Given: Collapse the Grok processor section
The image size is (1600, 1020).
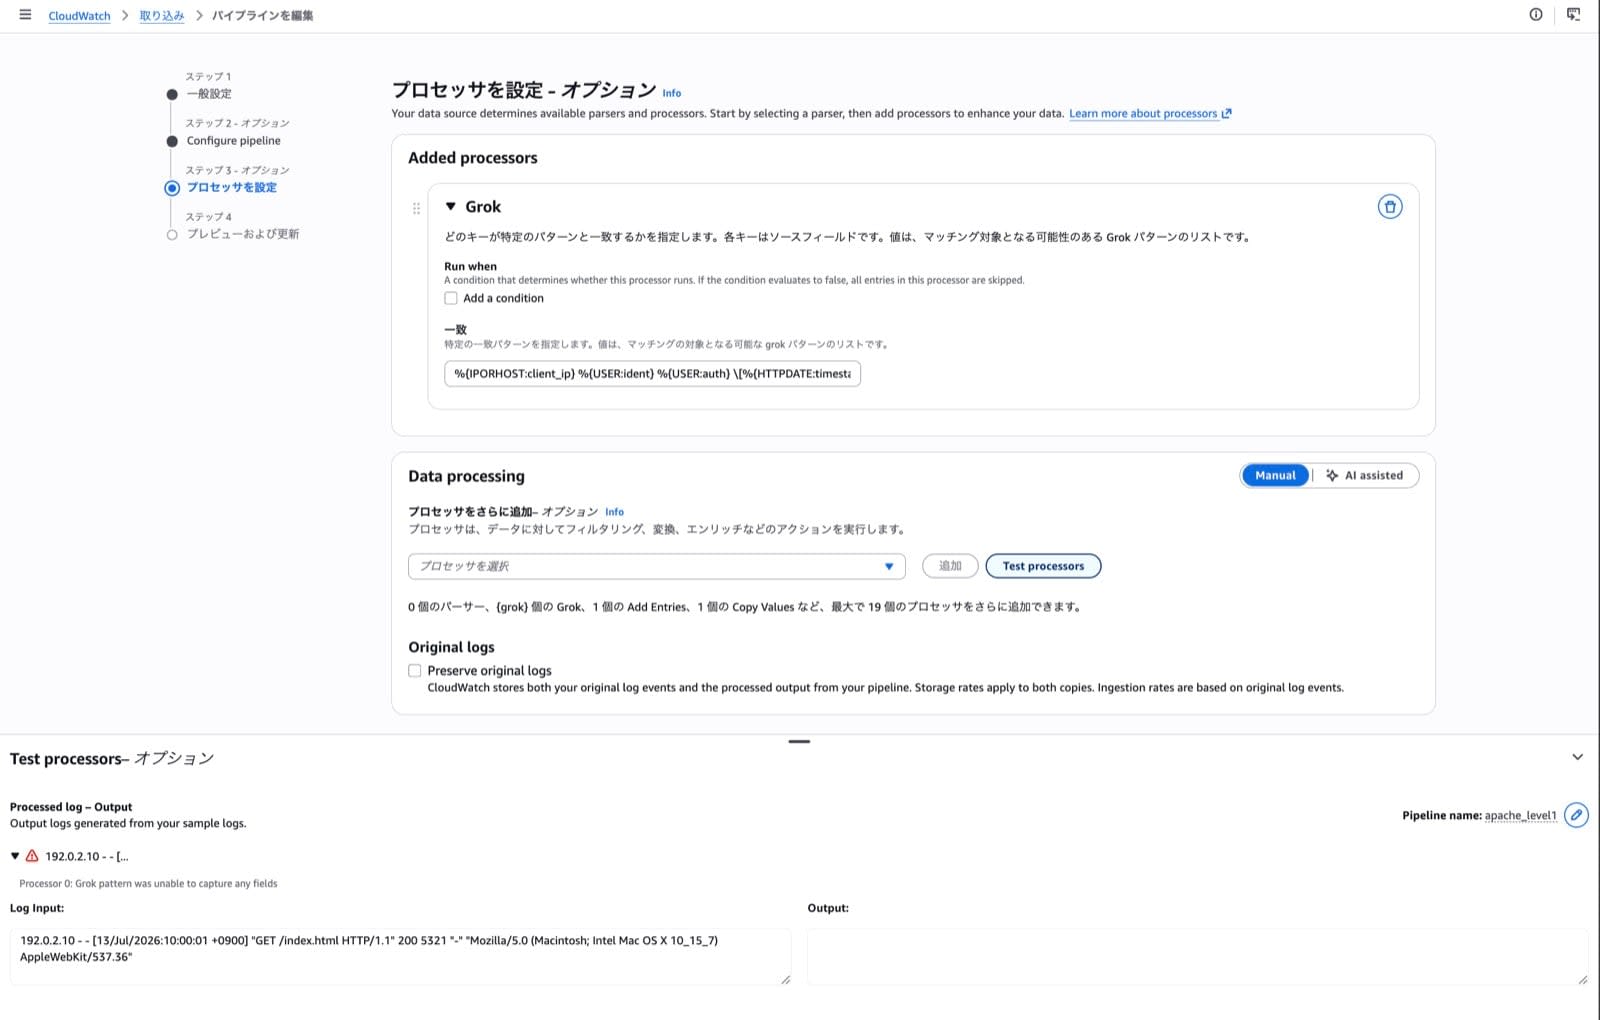Looking at the screenshot, I should point(451,207).
